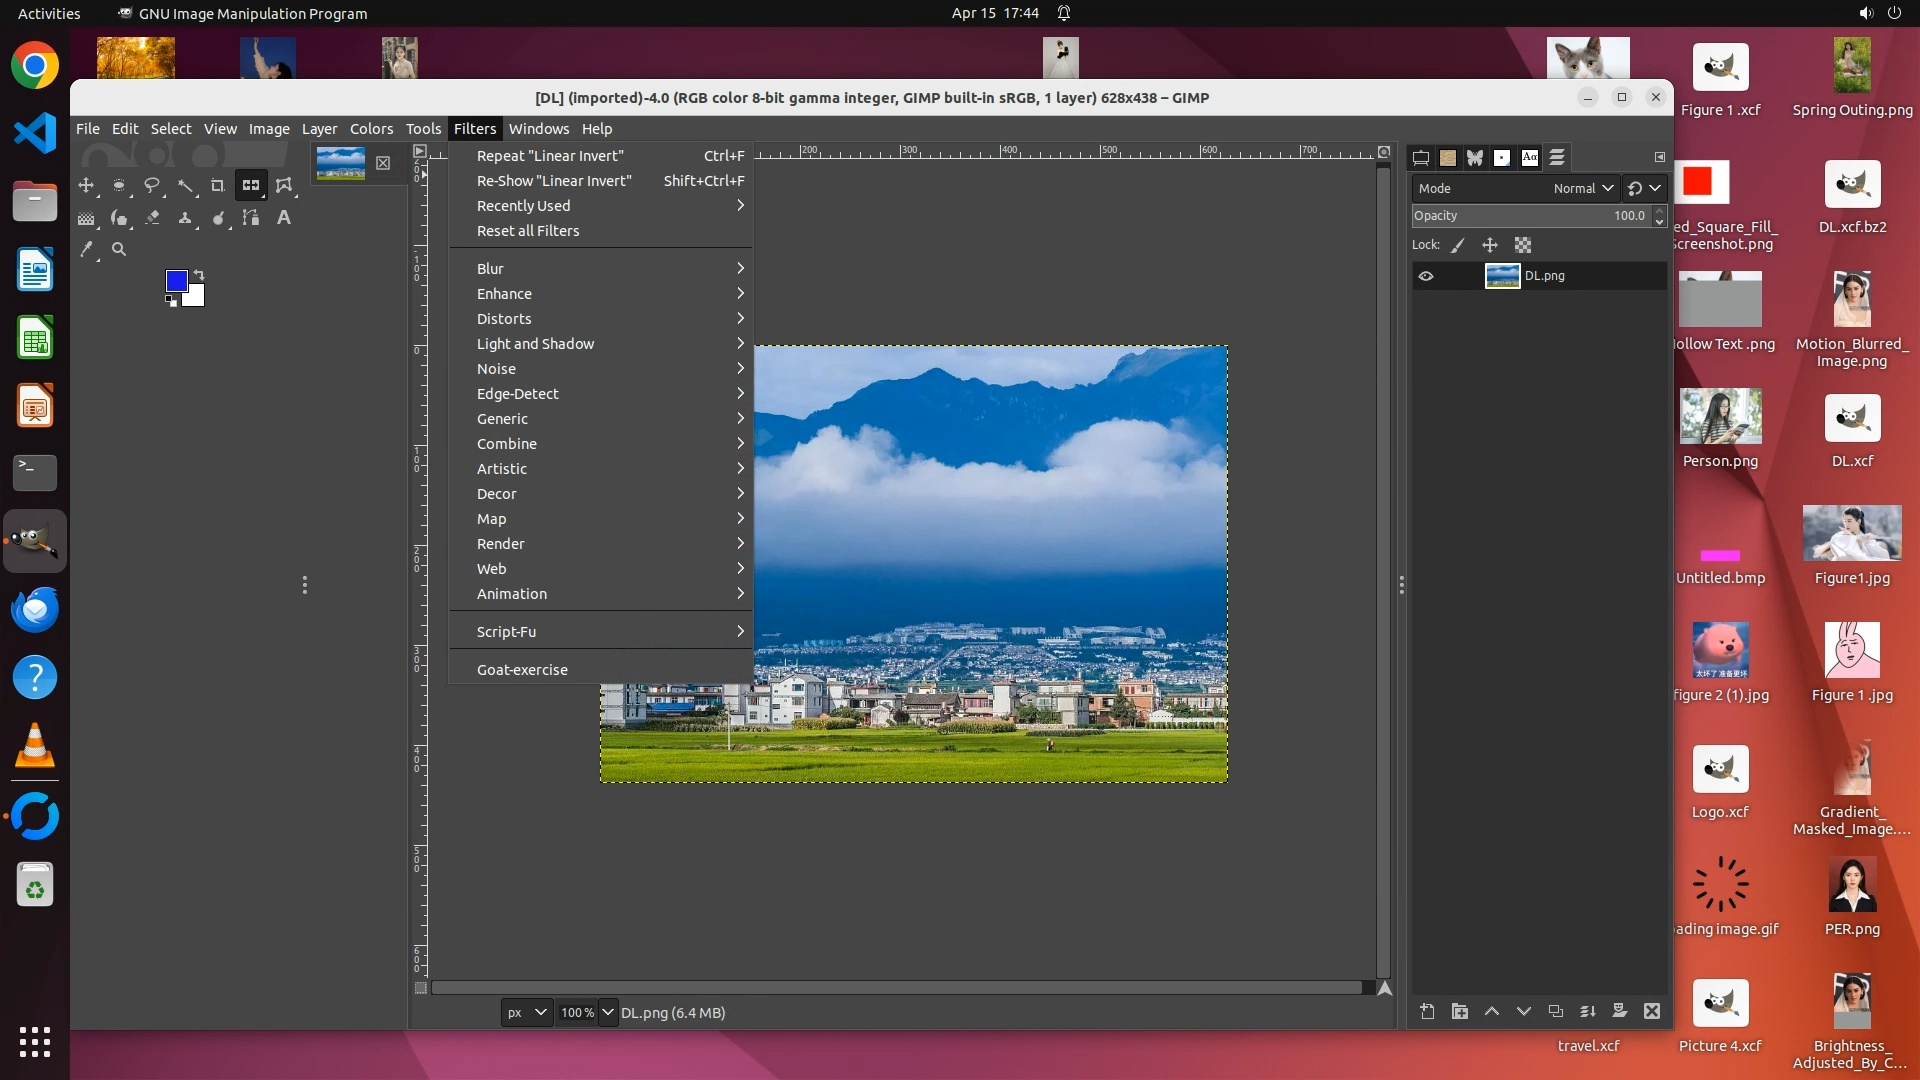Hide the DL.png layer with eye icon

pyautogui.click(x=1426, y=276)
